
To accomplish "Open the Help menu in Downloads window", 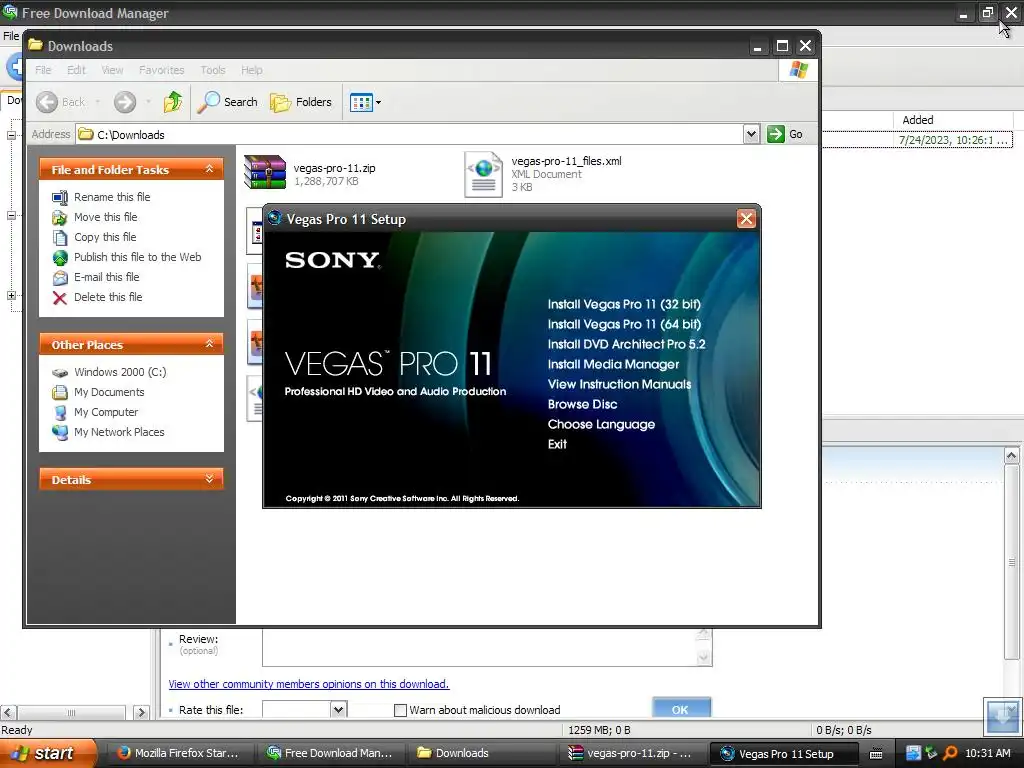I will pyautogui.click(x=251, y=70).
